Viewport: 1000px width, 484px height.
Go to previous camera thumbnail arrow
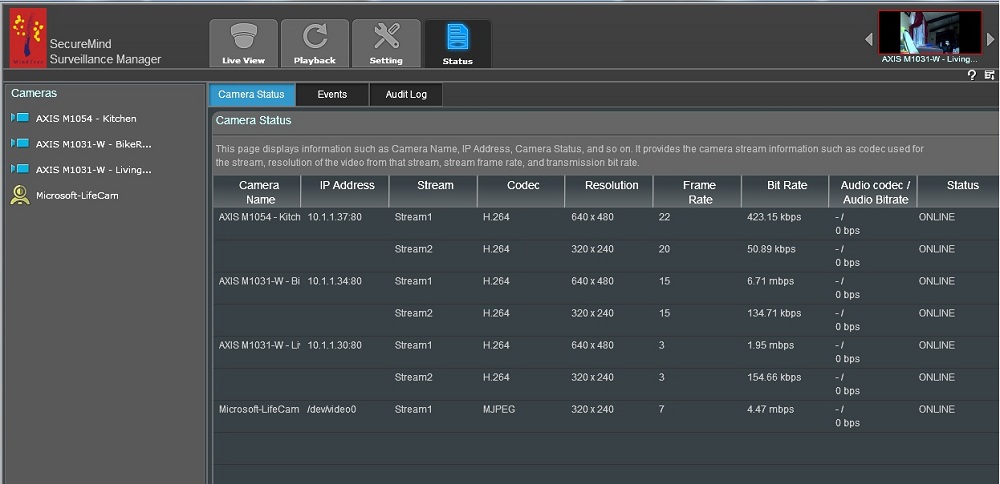(869, 40)
